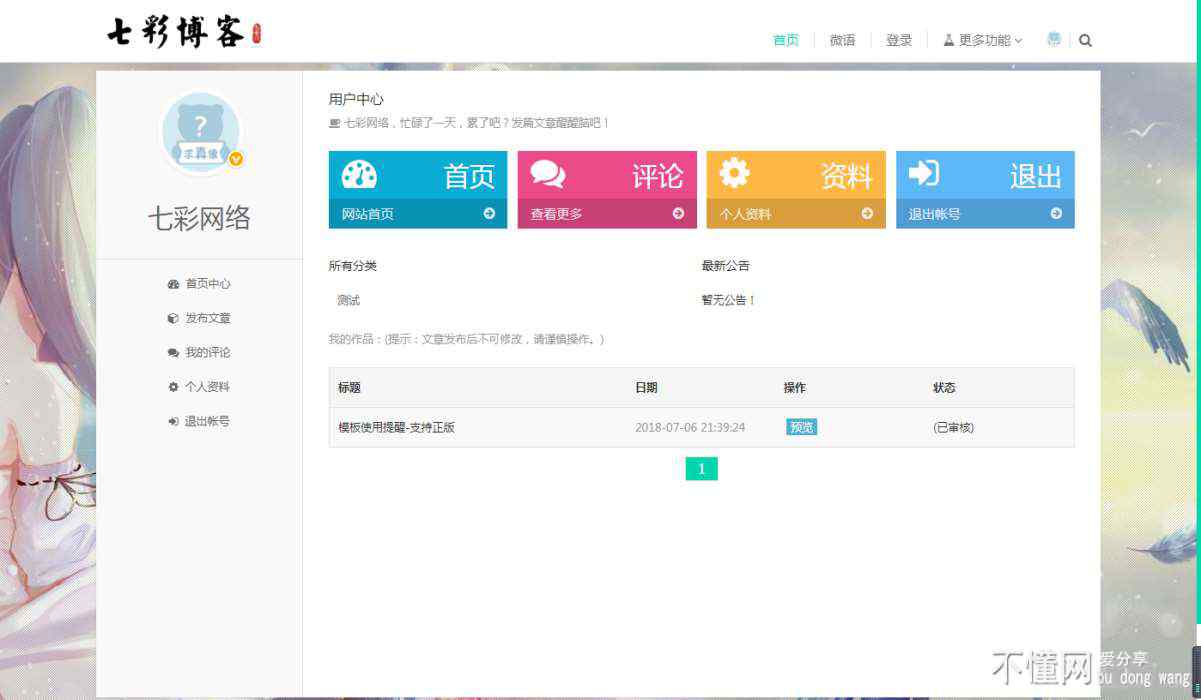Click the gear icon on the 资料 tile
This screenshot has width=1201, height=700.
point(735,173)
